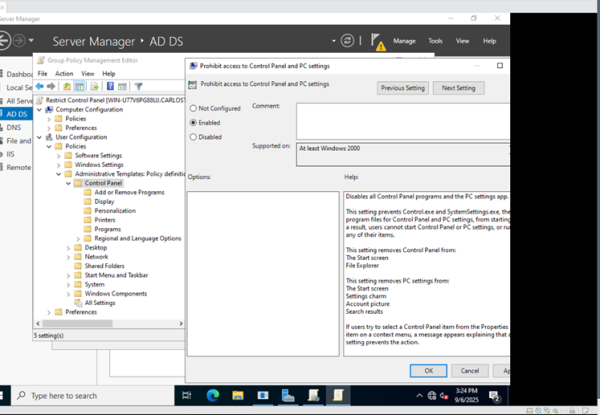This screenshot has width=600, height=415.
Task: Select the Not Configured radio button
Action: (193, 108)
